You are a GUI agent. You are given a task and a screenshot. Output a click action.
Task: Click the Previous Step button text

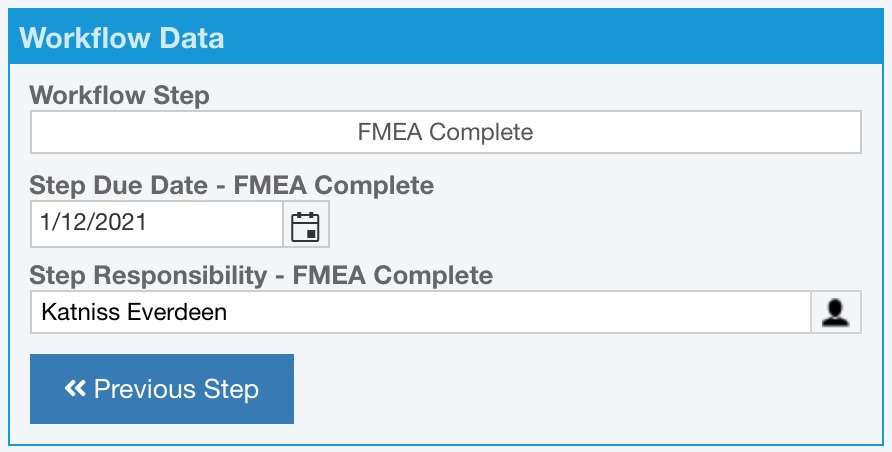pyautogui.click(x=176, y=389)
